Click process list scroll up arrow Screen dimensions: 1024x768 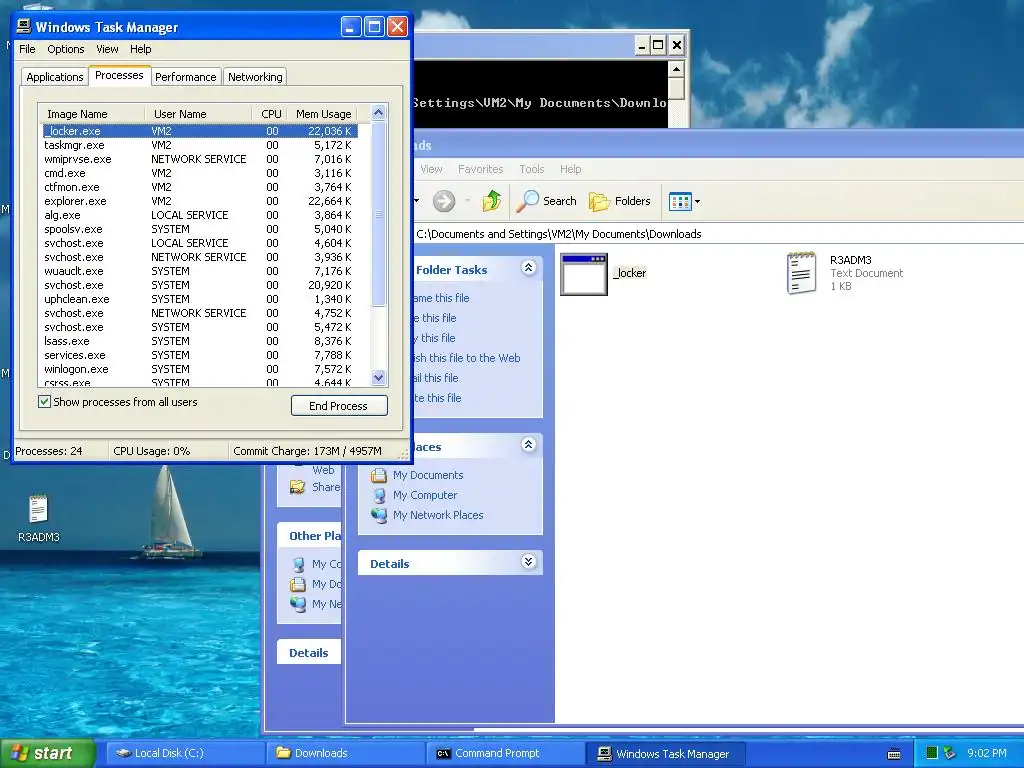(378, 112)
